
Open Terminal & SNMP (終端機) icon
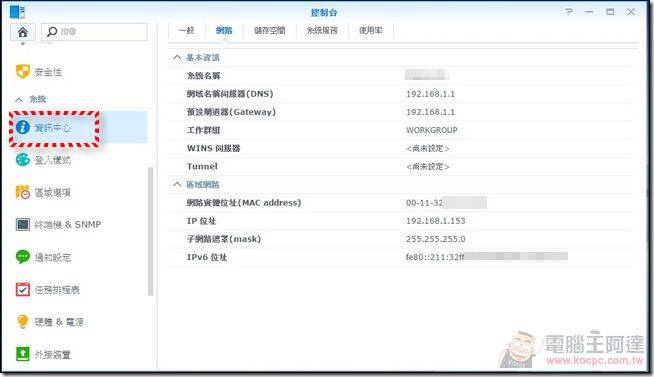pyautogui.click(x=23, y=224)
